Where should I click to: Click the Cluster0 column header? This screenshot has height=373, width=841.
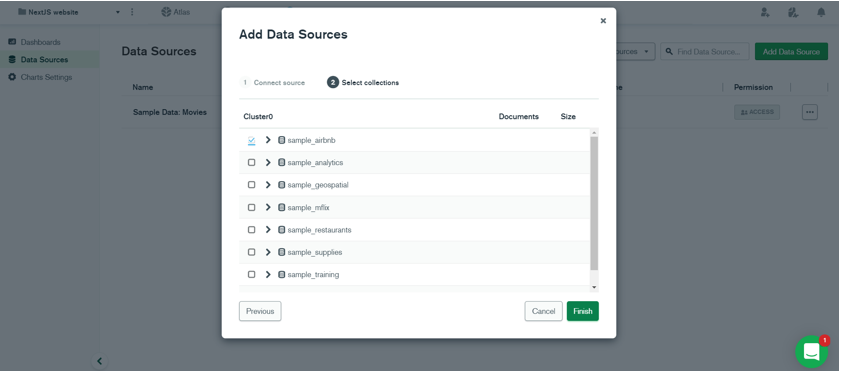(x=259, y=116)
